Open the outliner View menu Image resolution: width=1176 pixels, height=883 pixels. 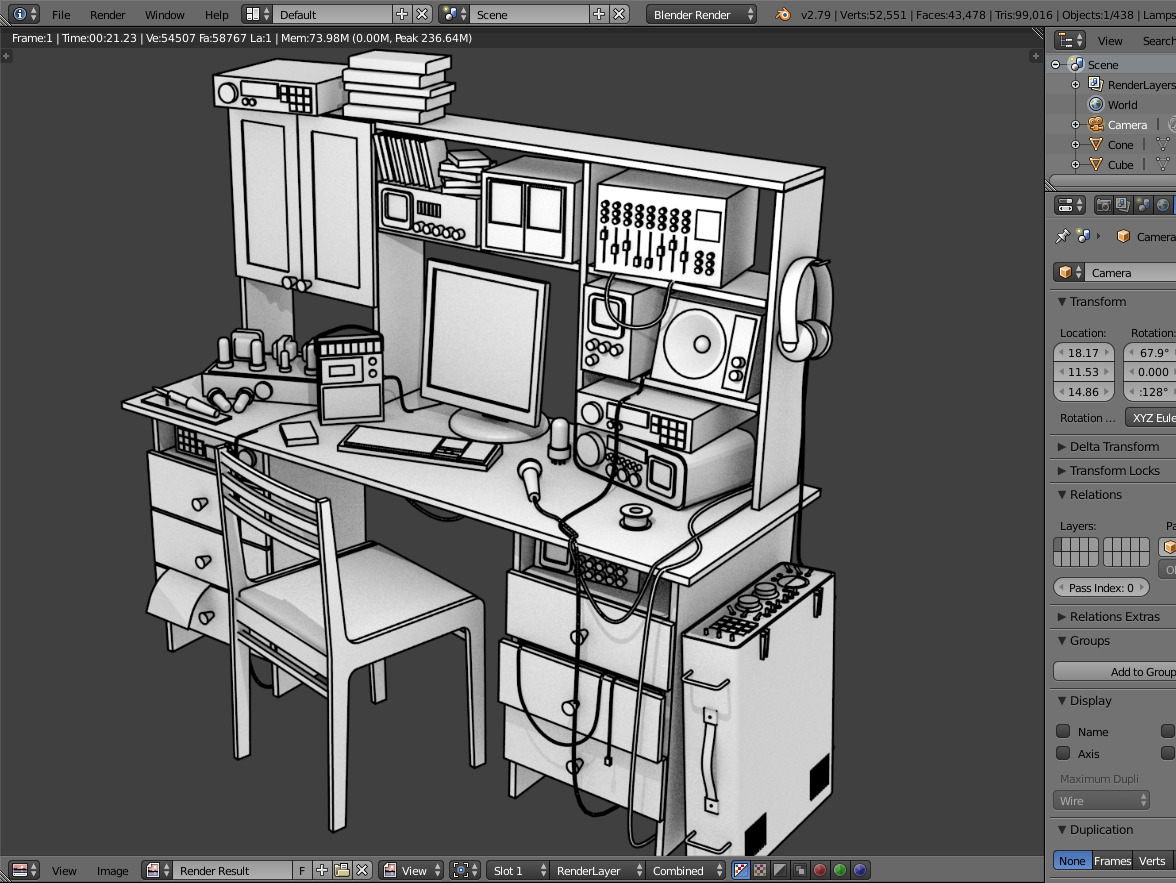[1110, 41]
